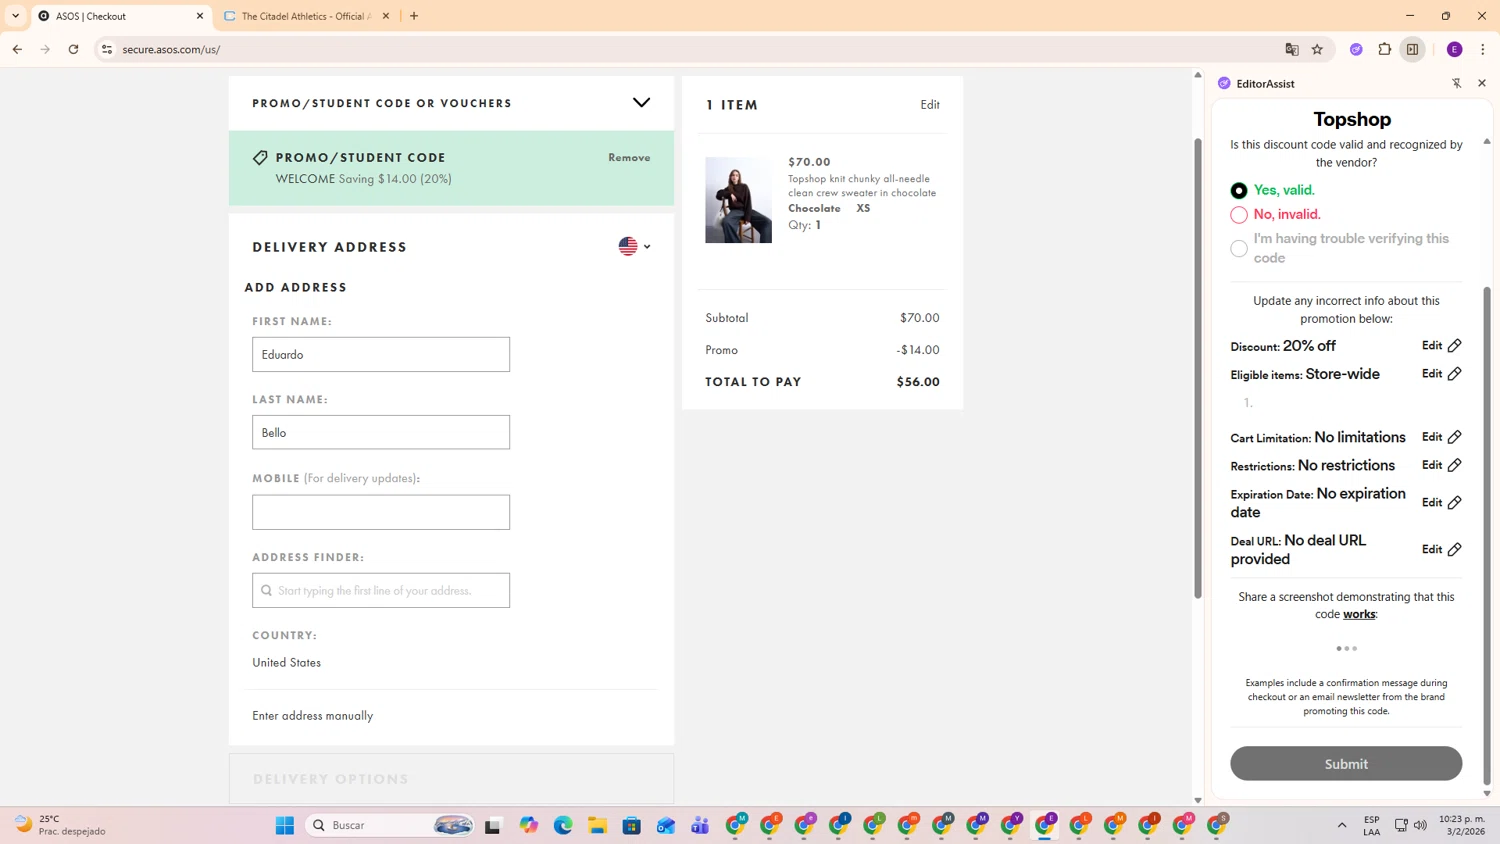Click the Windows taskbar search box
1500x844 pixels.
(390, 825)
